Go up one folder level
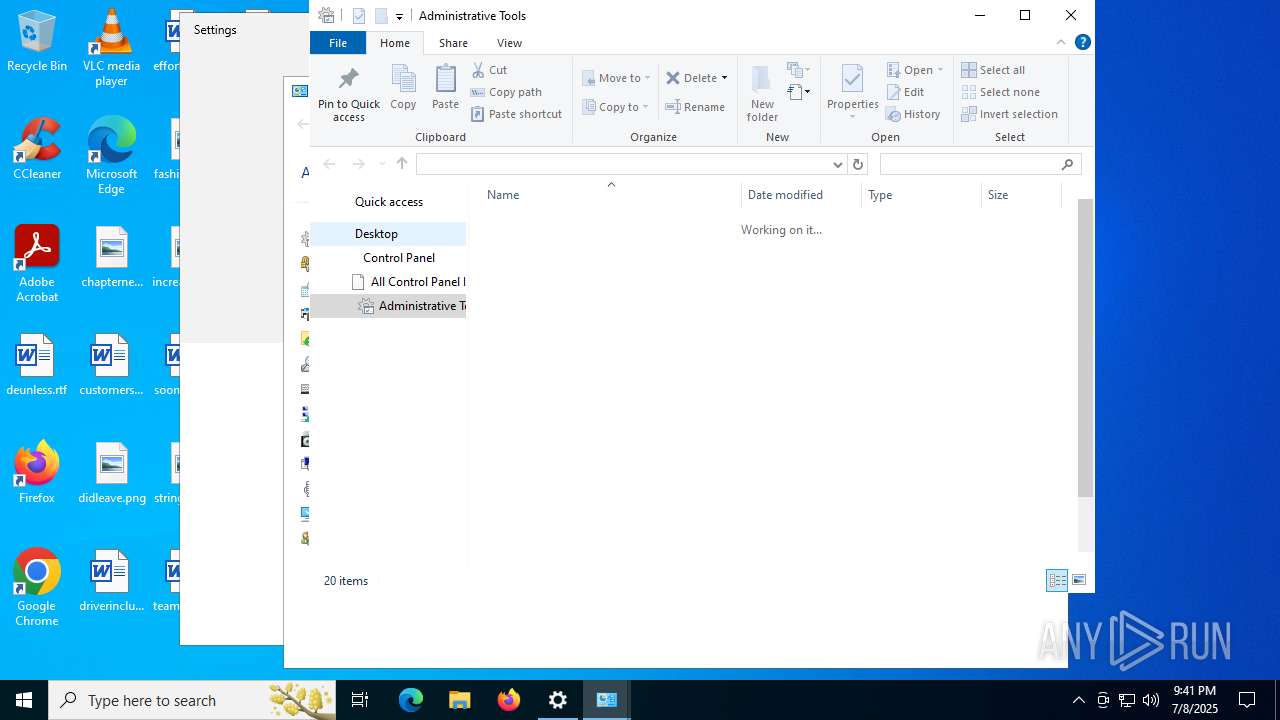 coord(402,164)
